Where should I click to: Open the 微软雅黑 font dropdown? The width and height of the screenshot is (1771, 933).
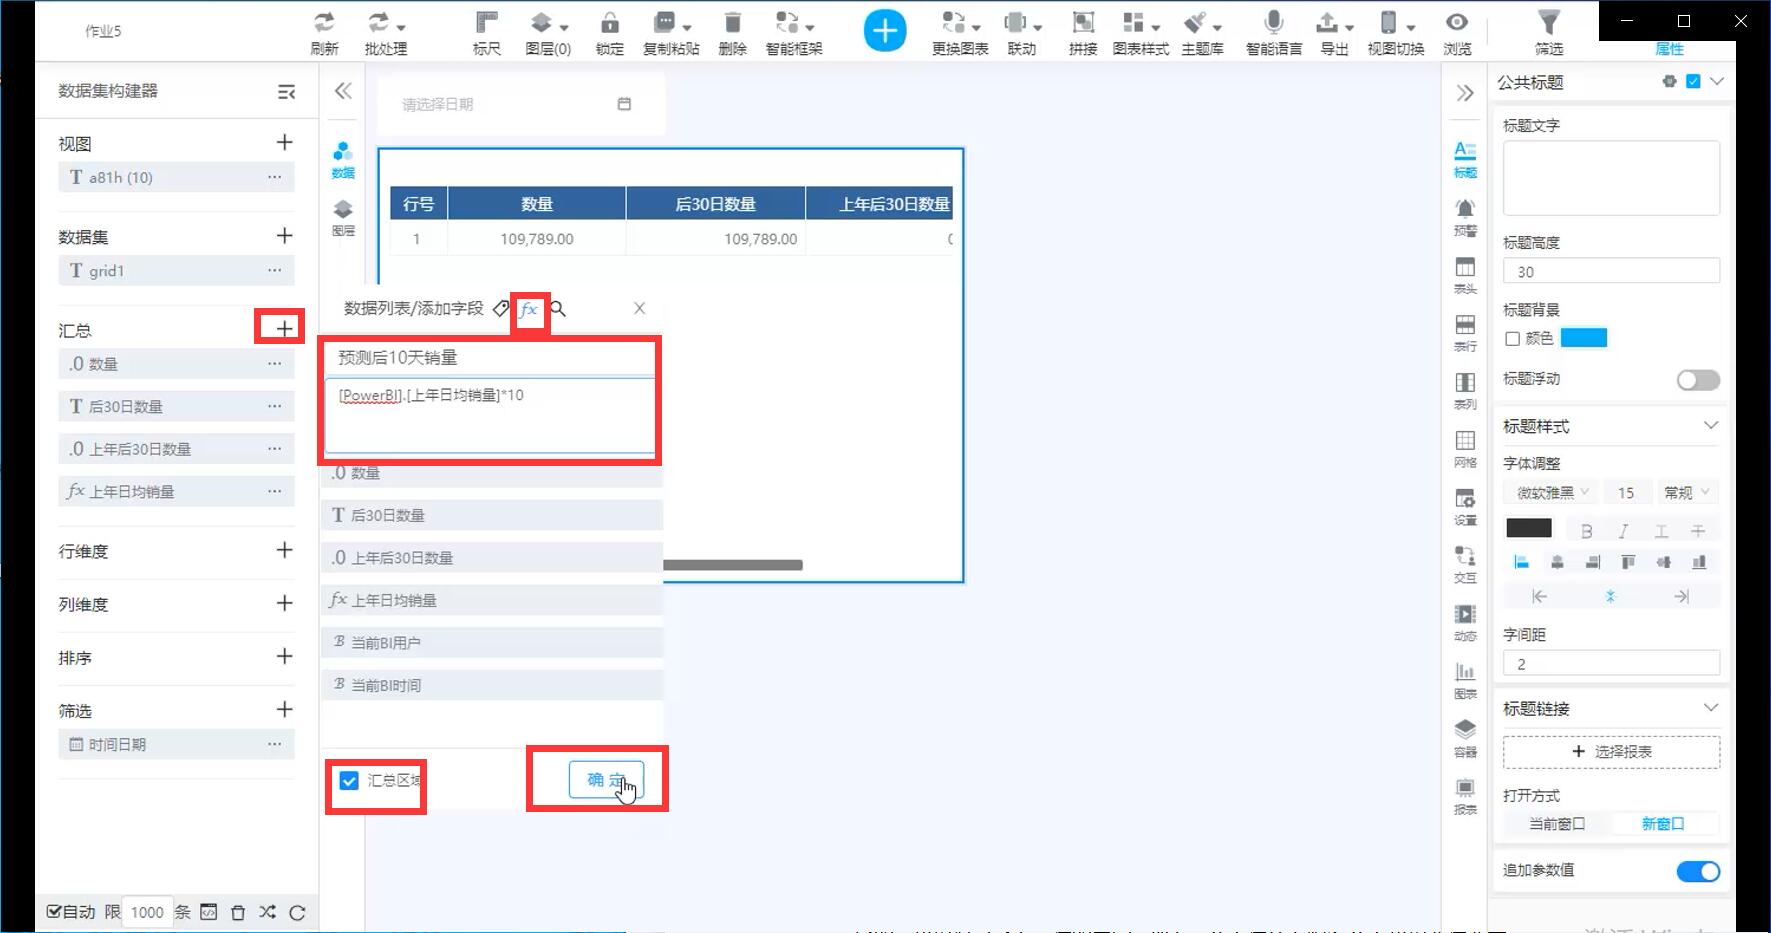1551,492
